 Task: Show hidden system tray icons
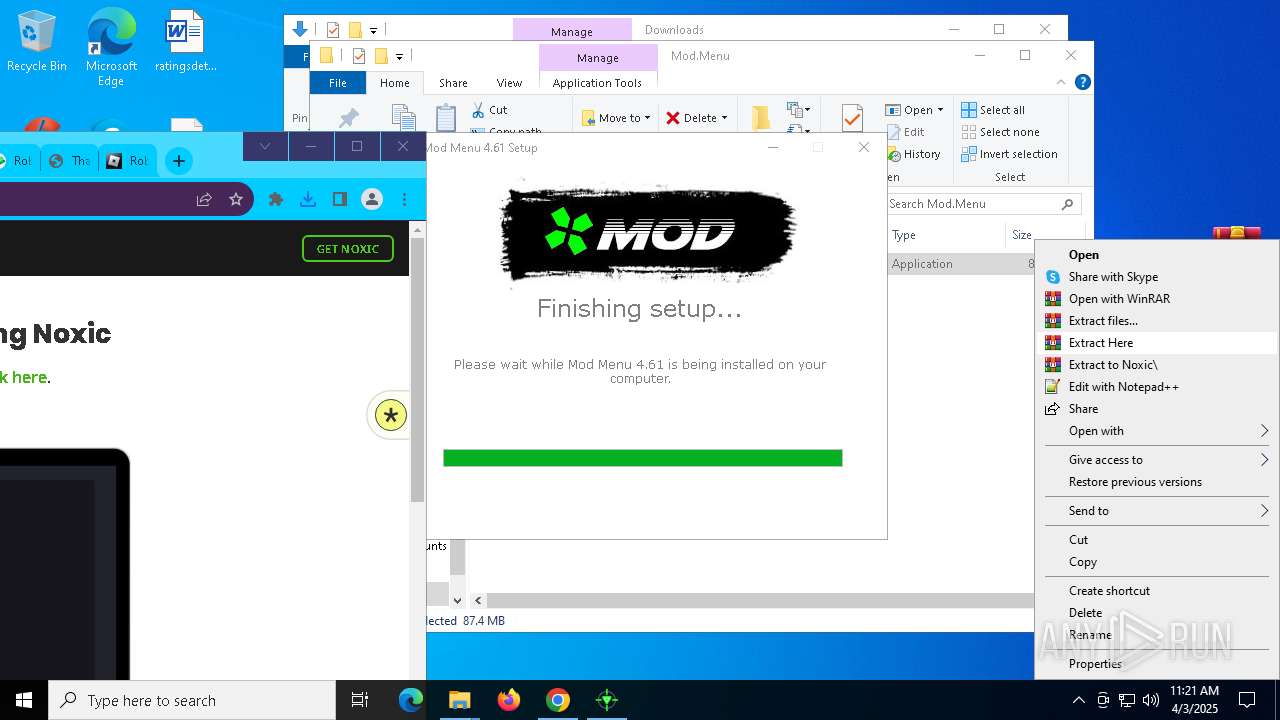[1078, 700]
